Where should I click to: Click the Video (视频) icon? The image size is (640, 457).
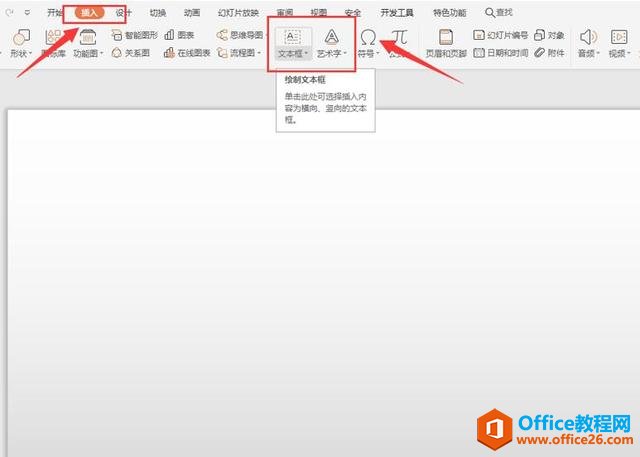pyautogui.click(x=619, y=37)
